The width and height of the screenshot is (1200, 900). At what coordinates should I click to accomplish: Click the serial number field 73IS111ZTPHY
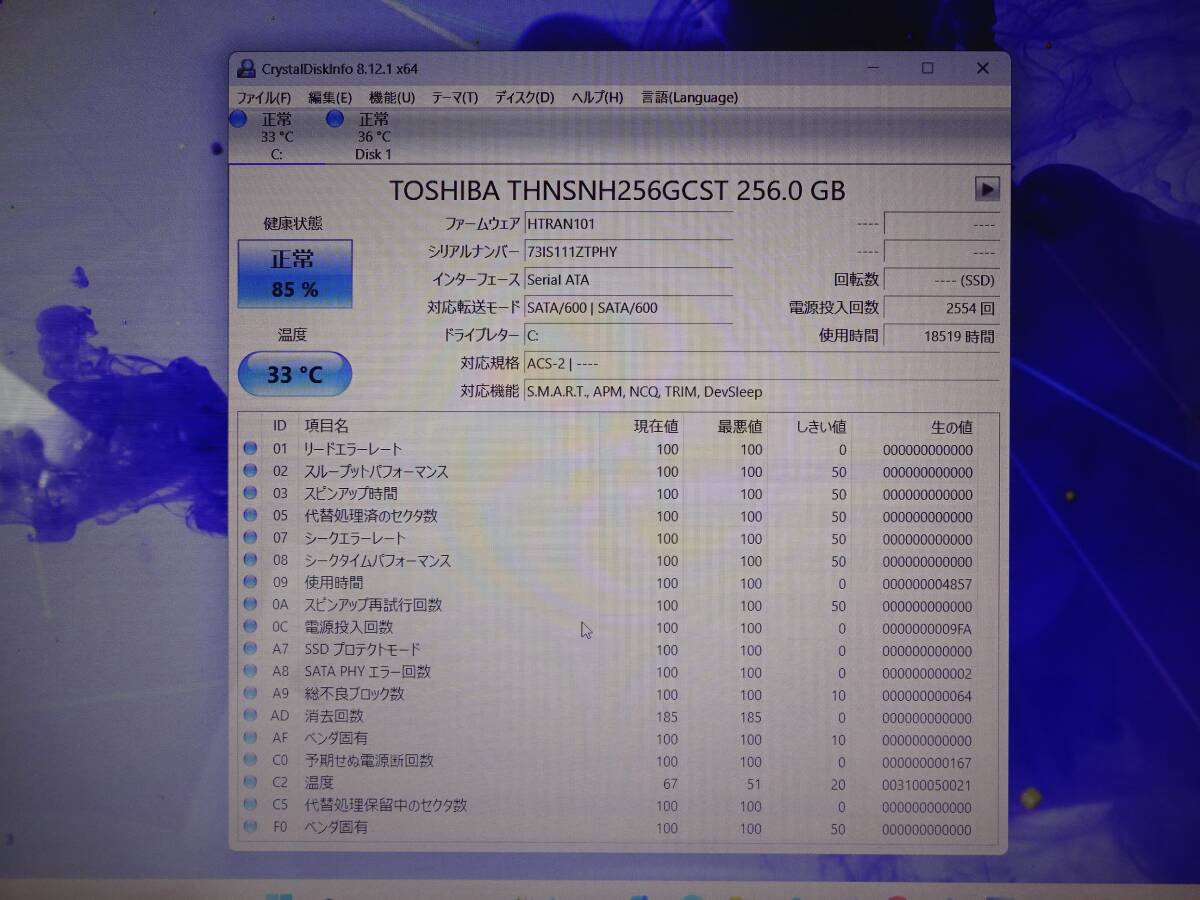(x=629, y=252)
